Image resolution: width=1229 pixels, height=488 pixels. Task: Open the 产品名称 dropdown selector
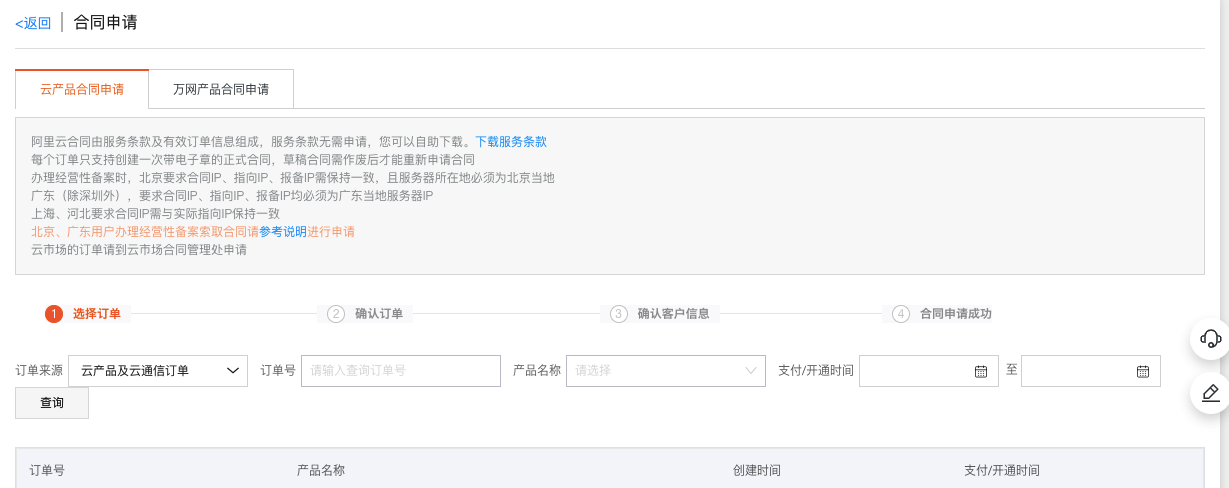point(655,371)
